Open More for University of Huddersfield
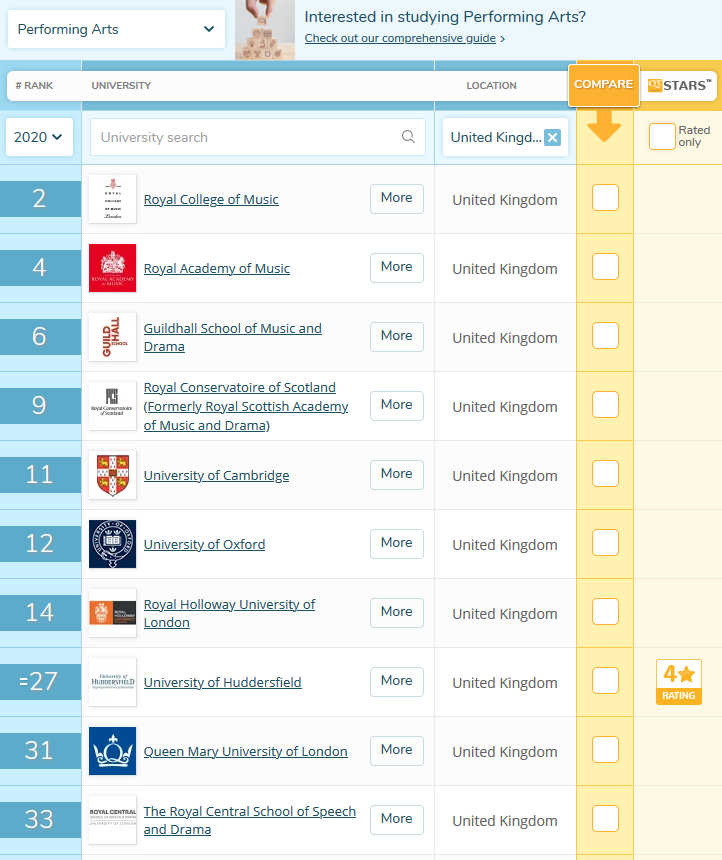Viewport: 722px width, 860px height. (x=397, y=681)
